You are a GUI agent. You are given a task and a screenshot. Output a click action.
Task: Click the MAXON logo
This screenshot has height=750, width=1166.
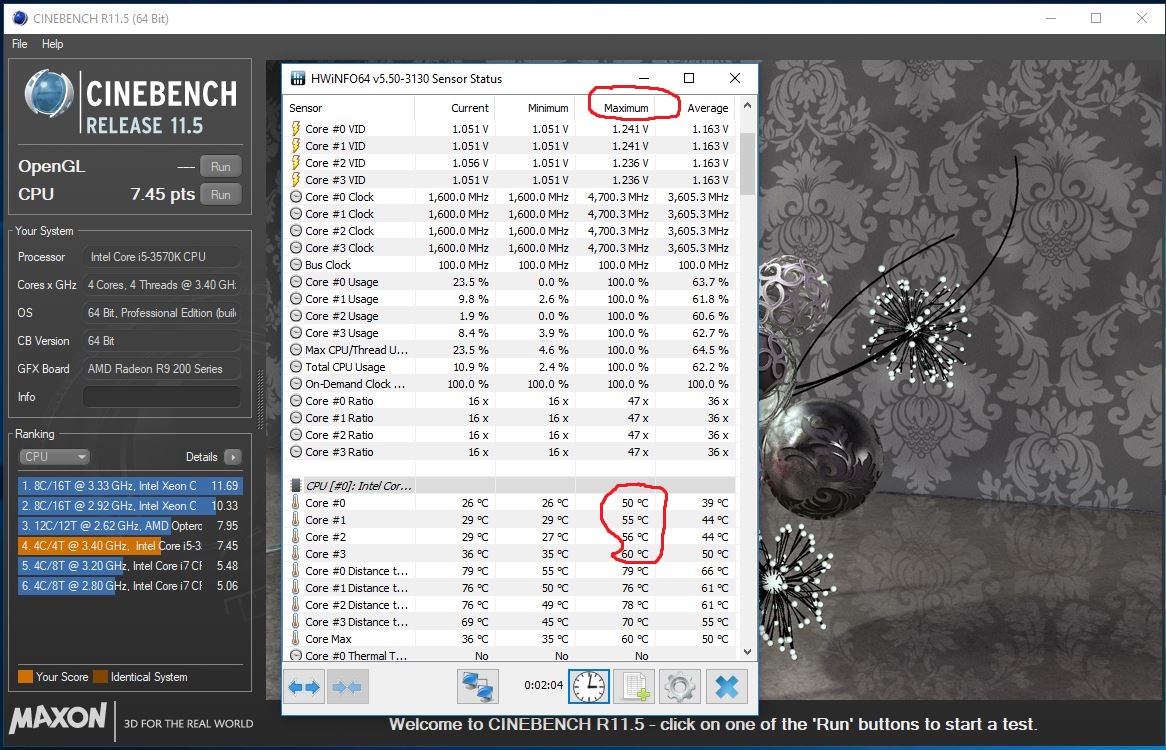[58, 718]
